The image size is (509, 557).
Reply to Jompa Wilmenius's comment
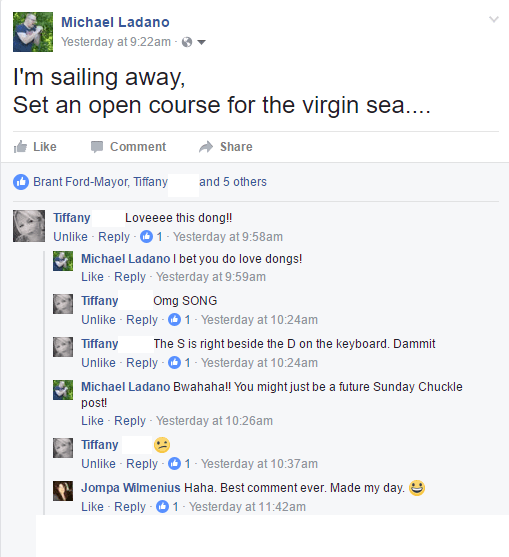pyautogui.click(x=130, y=507)
